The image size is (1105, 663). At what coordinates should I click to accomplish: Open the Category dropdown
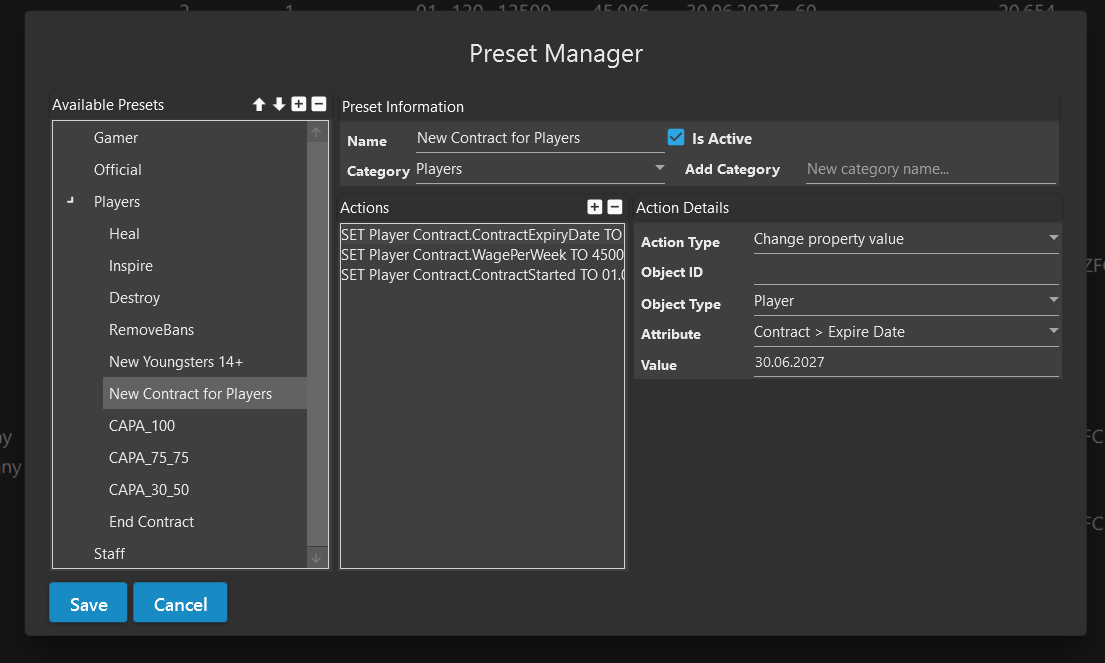[x=540, y=169]
